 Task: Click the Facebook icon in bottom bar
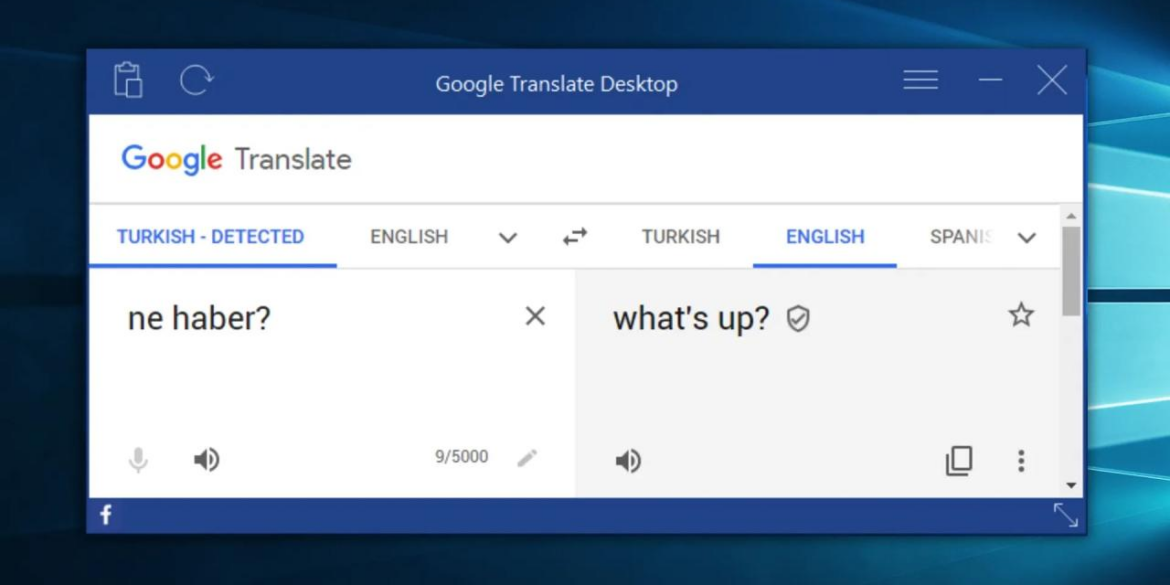pos(106,515)
